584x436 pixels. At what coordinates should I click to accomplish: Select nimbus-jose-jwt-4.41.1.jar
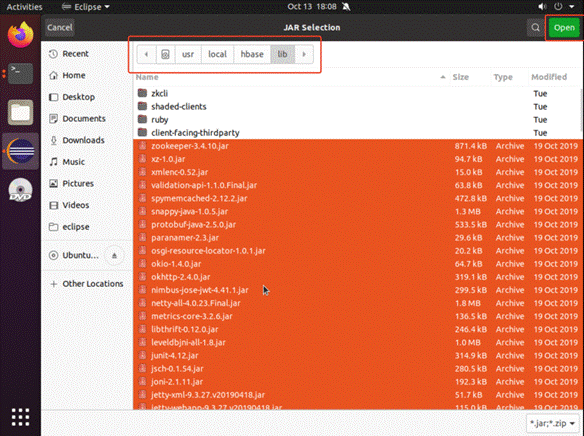point(357,290)
